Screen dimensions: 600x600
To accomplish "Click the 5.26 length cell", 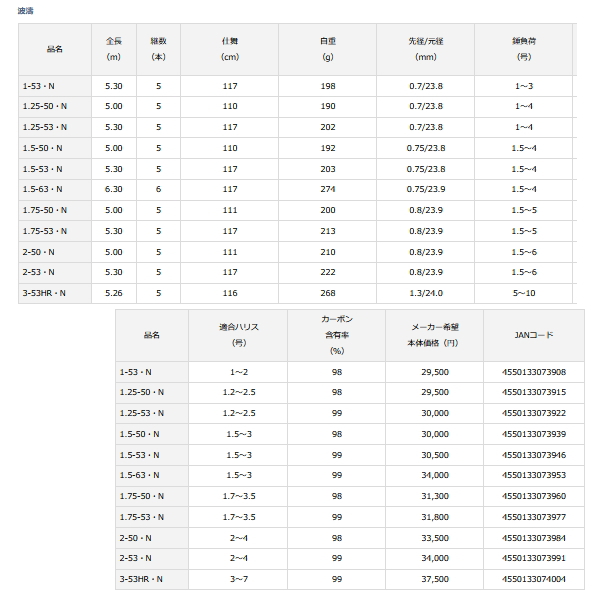I will pyautogui.click(x=114, y=293).
